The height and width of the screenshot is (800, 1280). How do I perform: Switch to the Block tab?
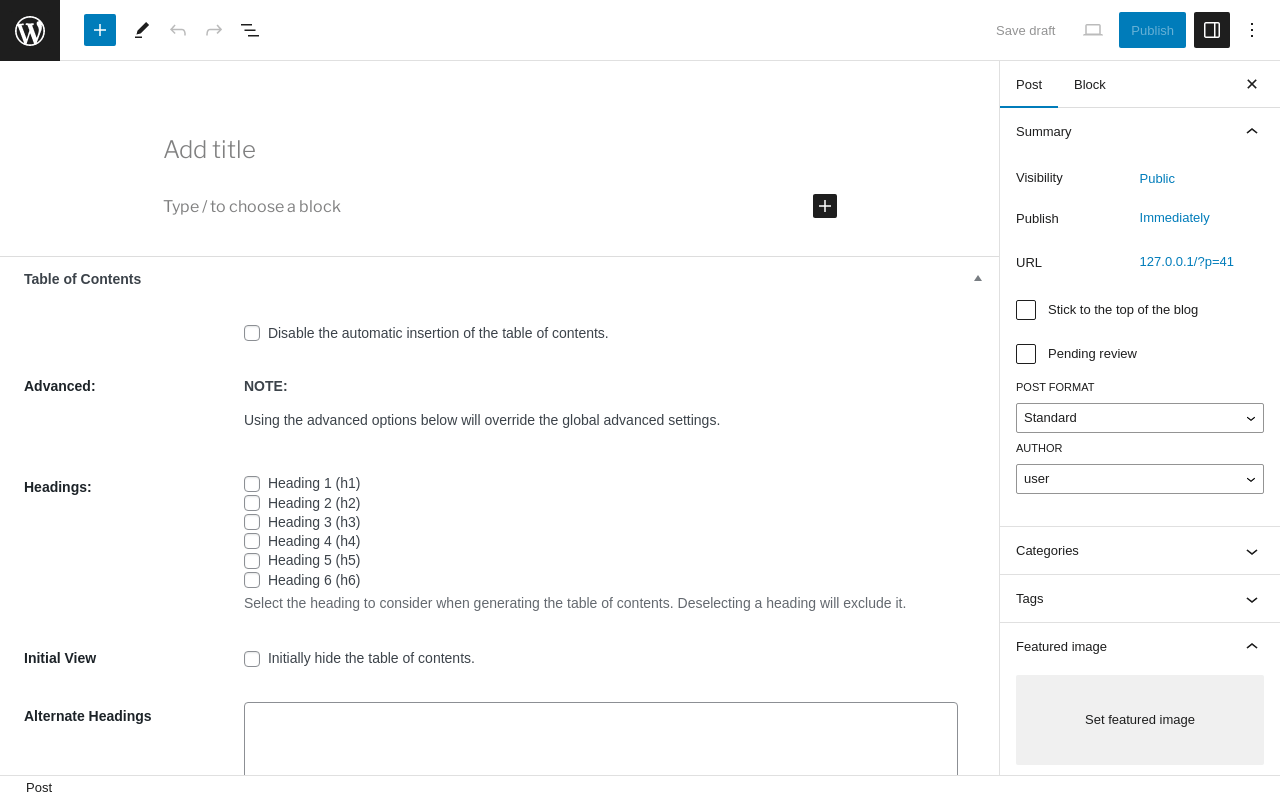coord(1090,84)
